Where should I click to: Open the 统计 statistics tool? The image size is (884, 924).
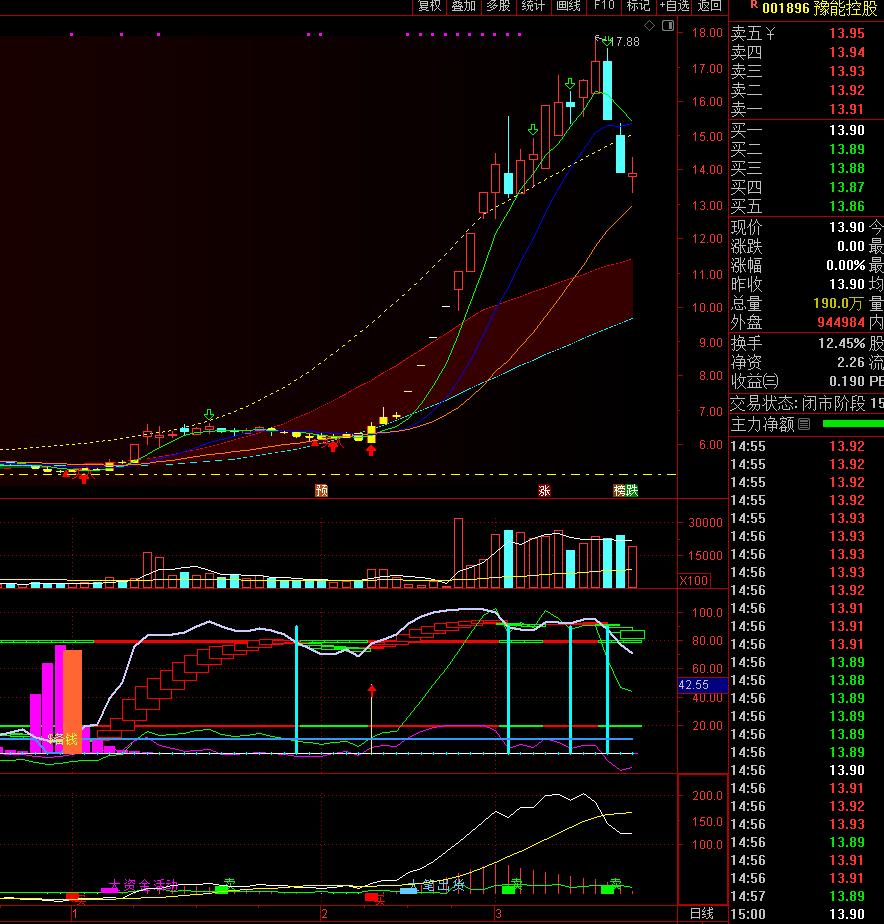(533, 6)
